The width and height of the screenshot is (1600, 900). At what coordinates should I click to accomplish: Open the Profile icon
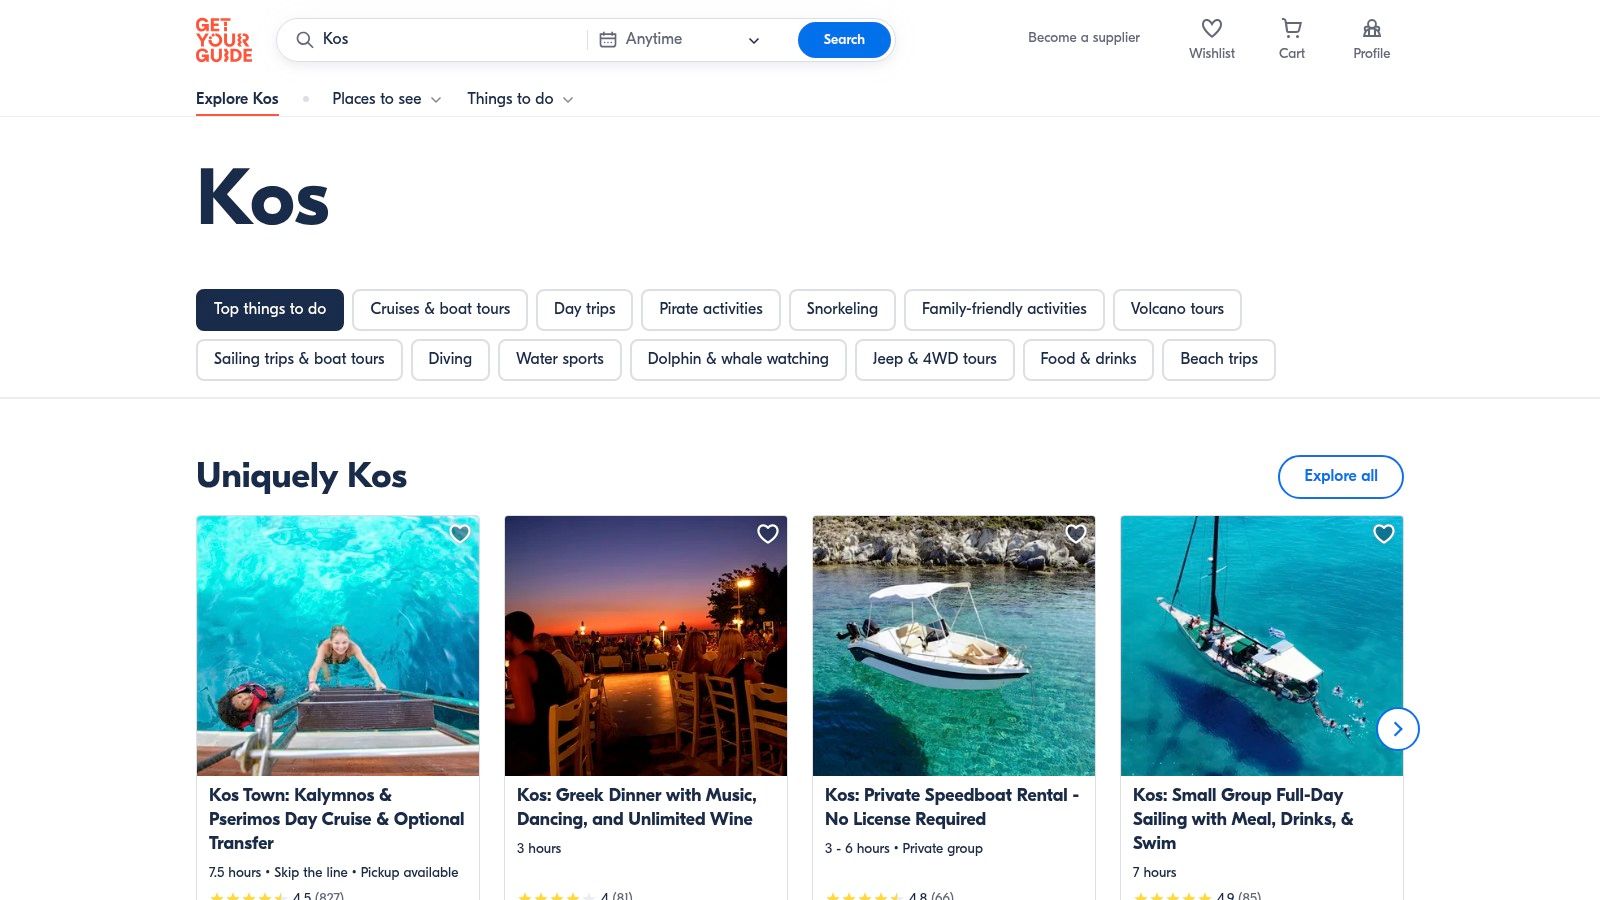pyautogui.click(x=1371, y=29)
